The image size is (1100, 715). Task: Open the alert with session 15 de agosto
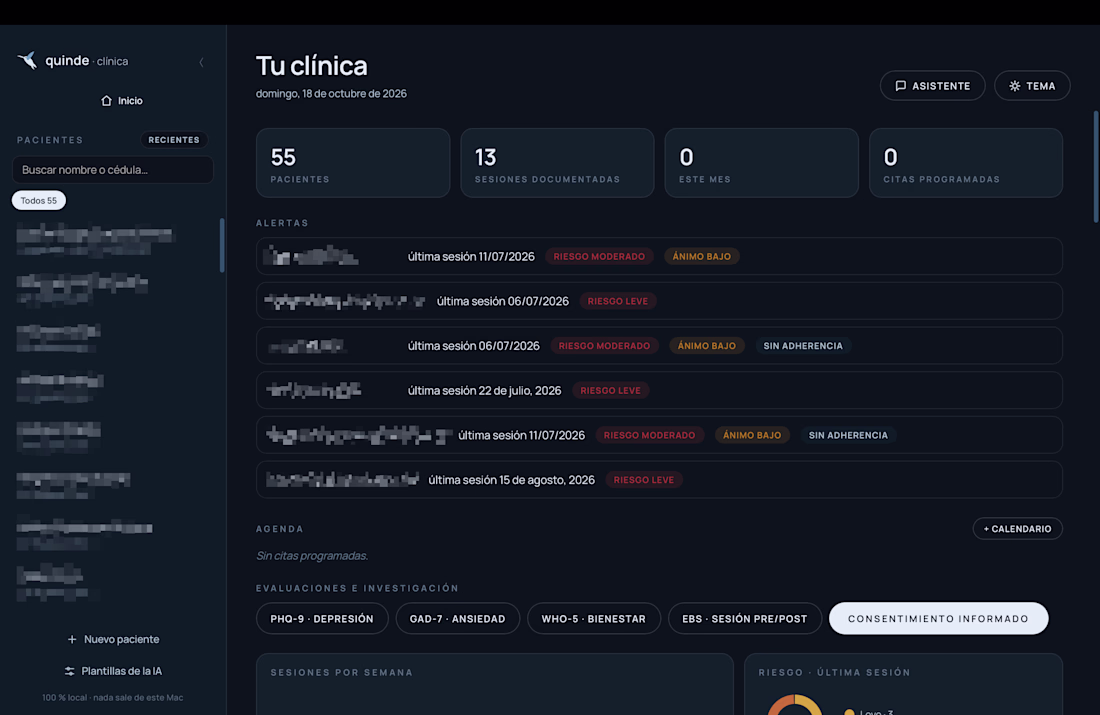click(659, 480)
